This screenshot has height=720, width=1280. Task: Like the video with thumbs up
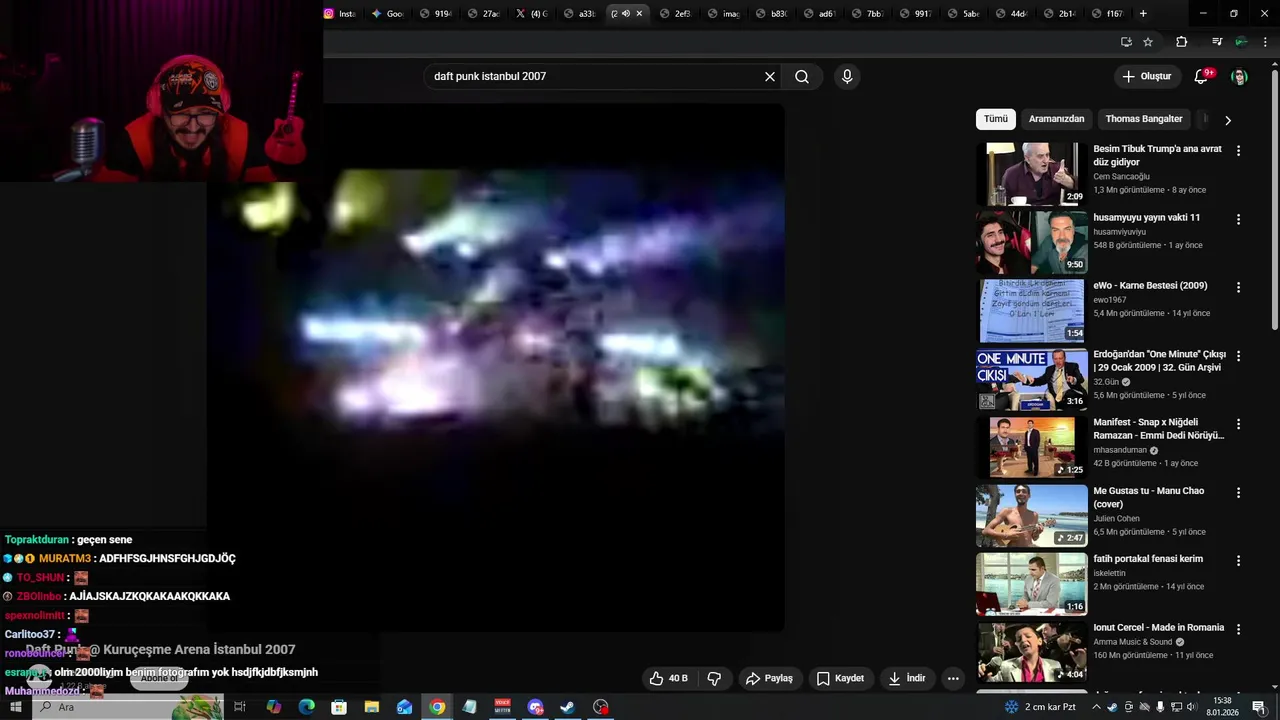click(669, 678)
